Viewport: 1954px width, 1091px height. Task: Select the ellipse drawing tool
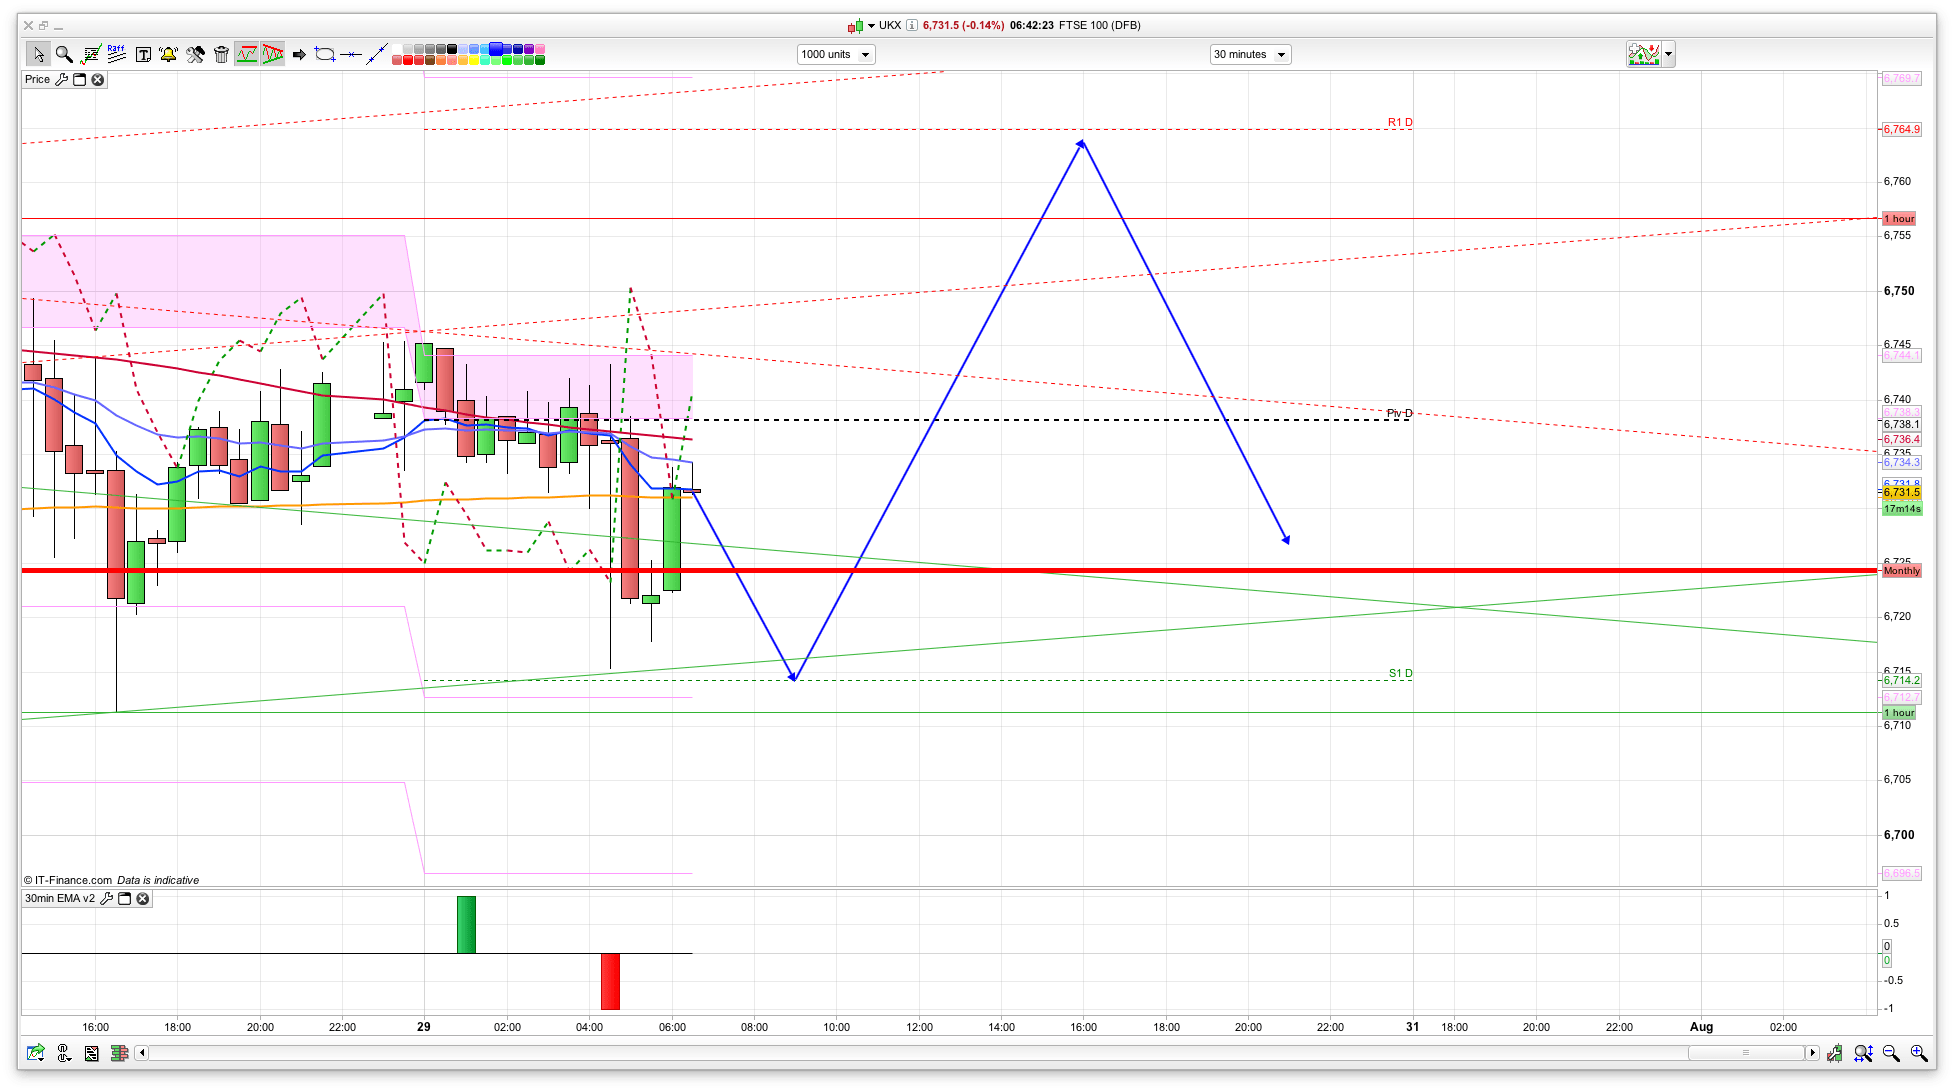pos(324,54)
